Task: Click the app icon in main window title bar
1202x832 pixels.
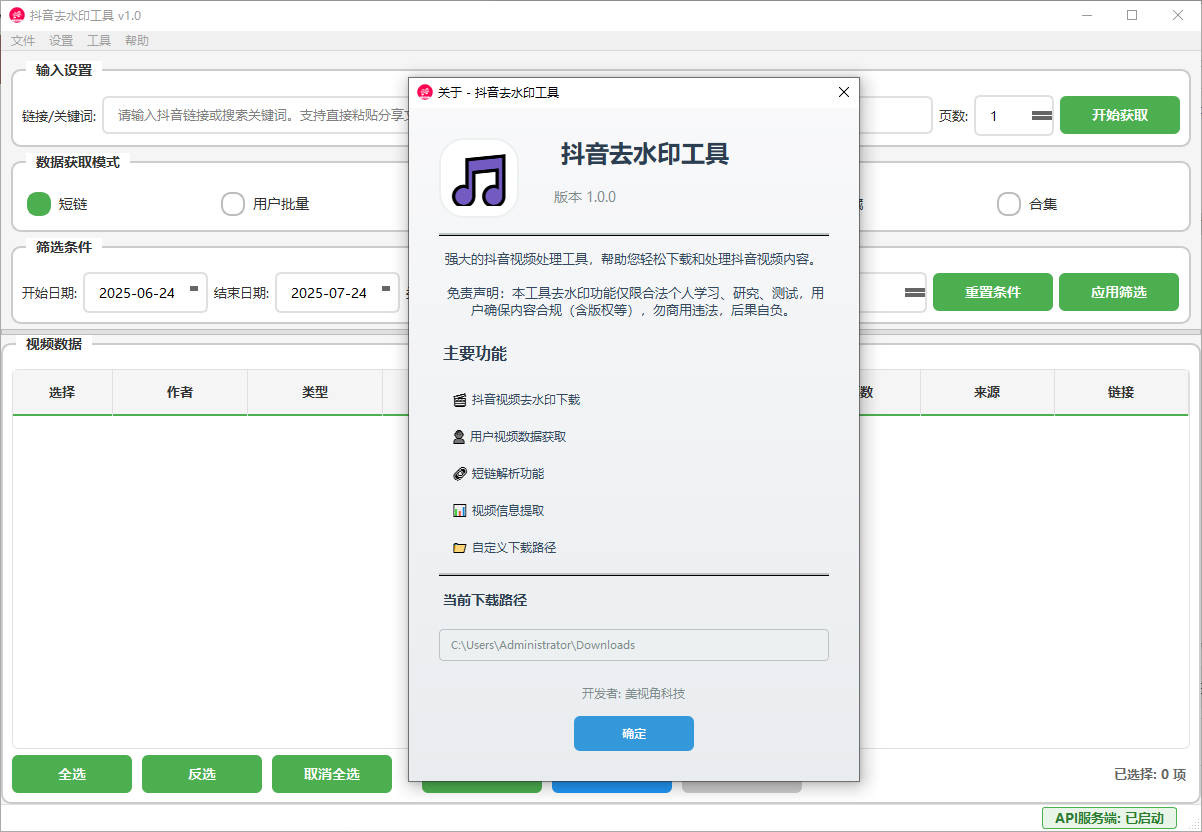Action: point(17,15)
